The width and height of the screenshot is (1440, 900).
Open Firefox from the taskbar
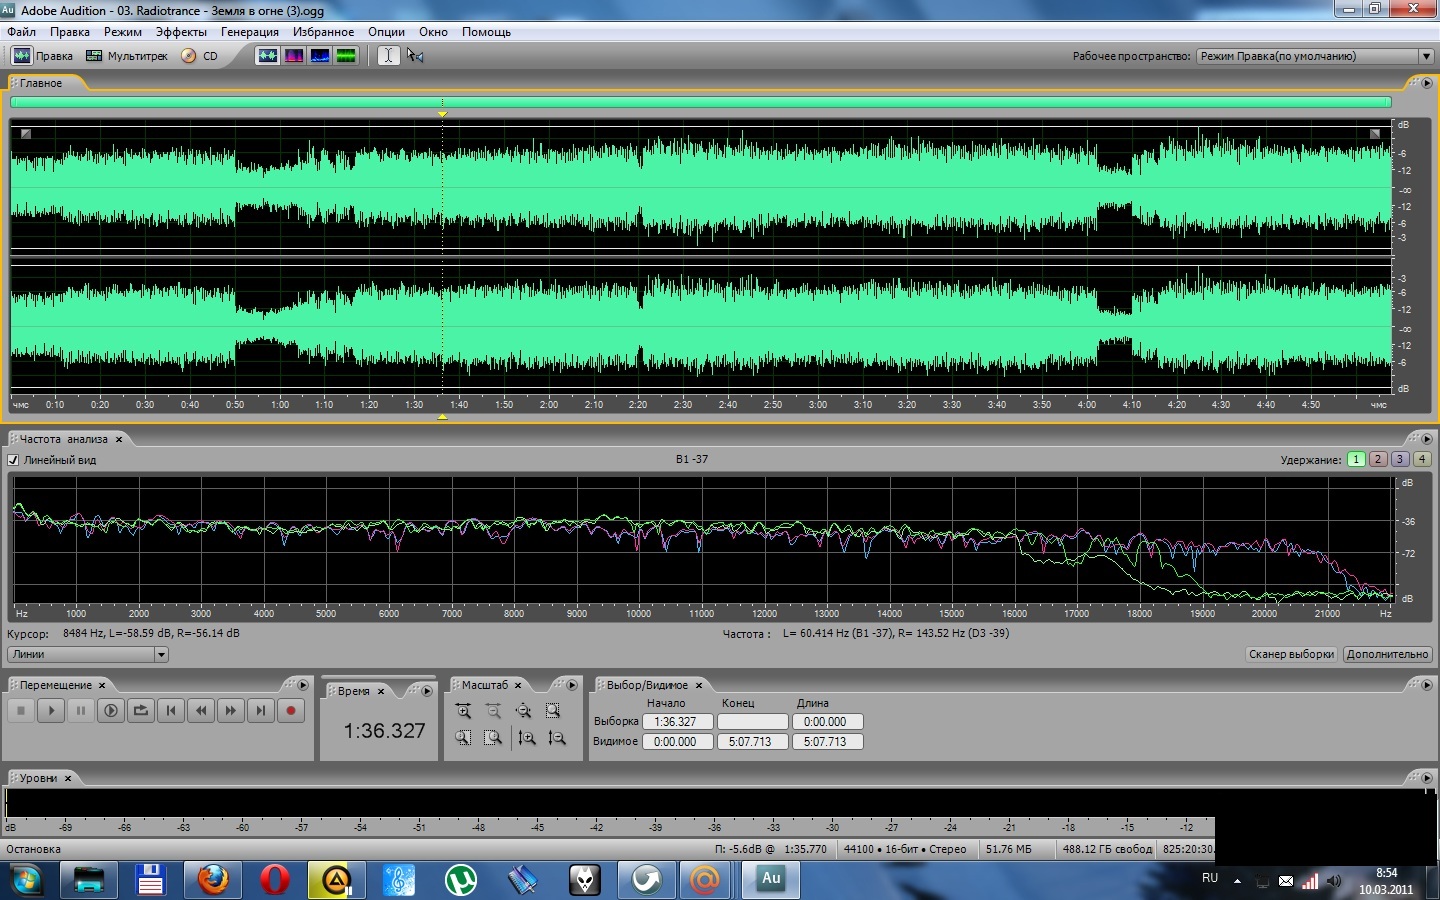213,880
